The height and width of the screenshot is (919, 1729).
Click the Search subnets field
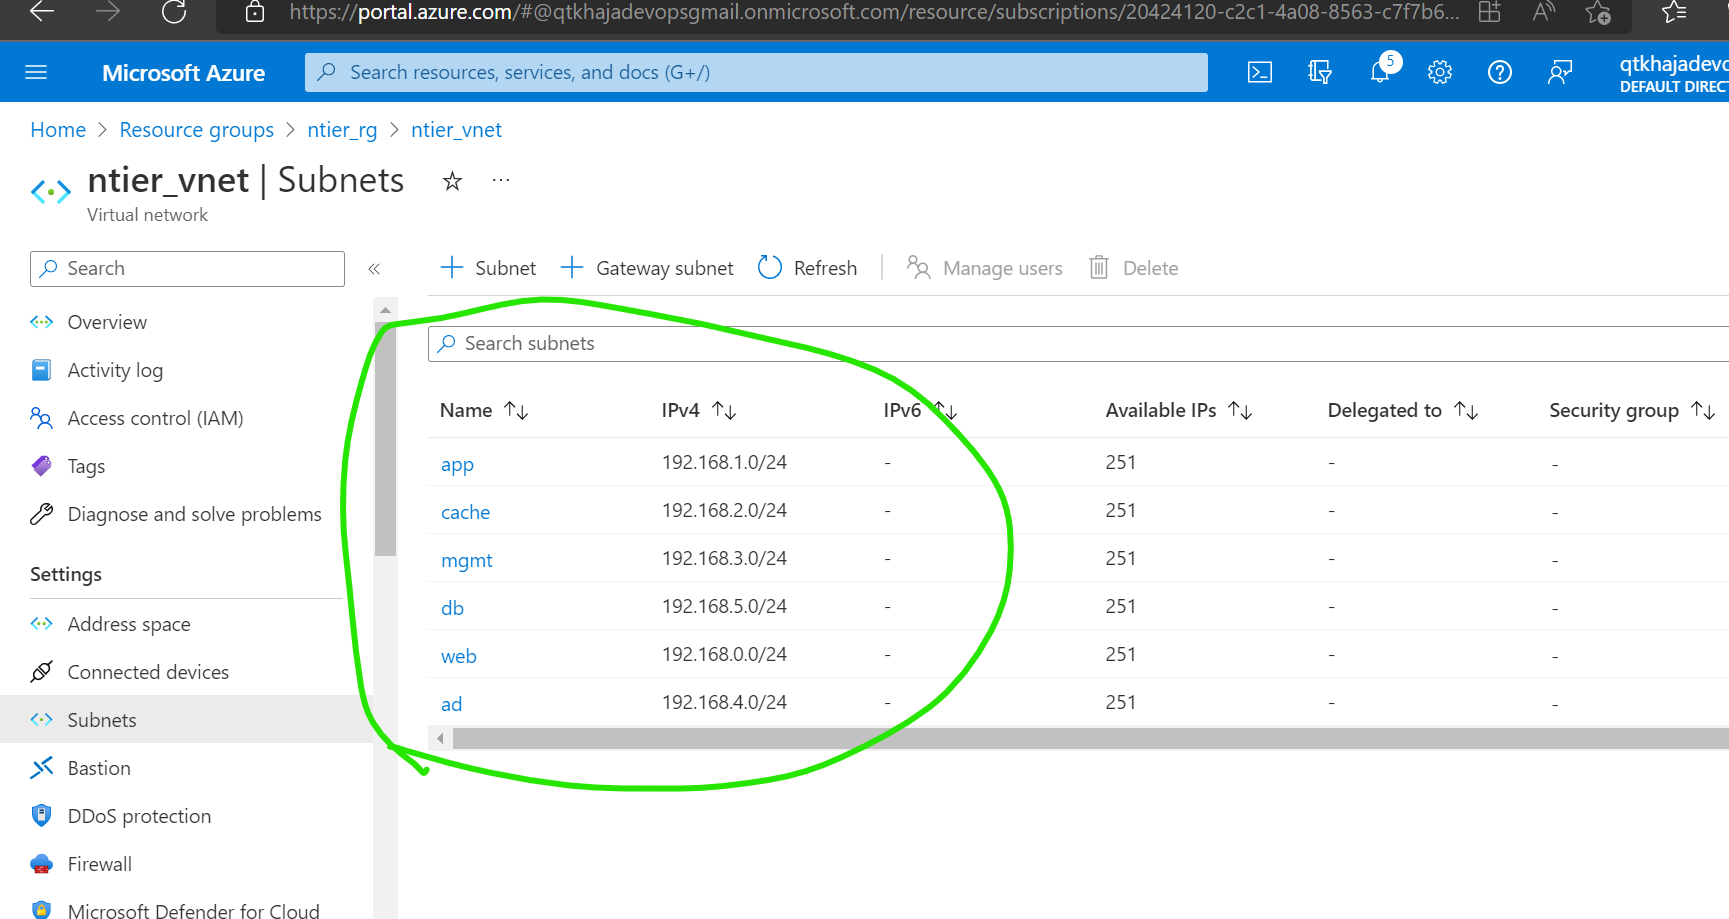(1078, 343)
